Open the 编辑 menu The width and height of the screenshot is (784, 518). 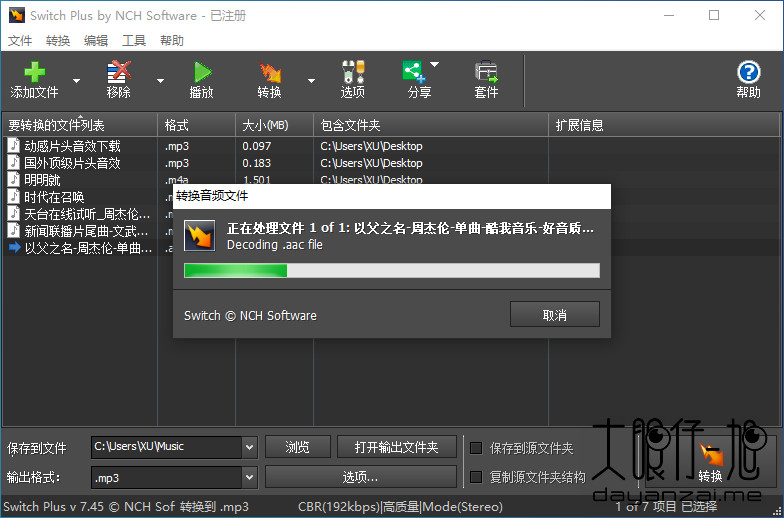click(96, 40)
